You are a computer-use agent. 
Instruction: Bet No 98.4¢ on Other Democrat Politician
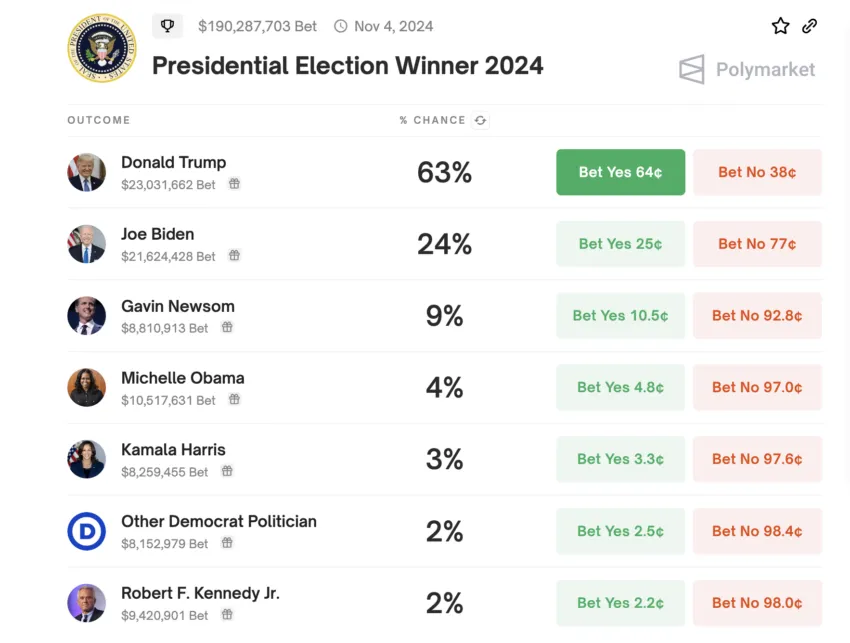(x=757, y=531)
